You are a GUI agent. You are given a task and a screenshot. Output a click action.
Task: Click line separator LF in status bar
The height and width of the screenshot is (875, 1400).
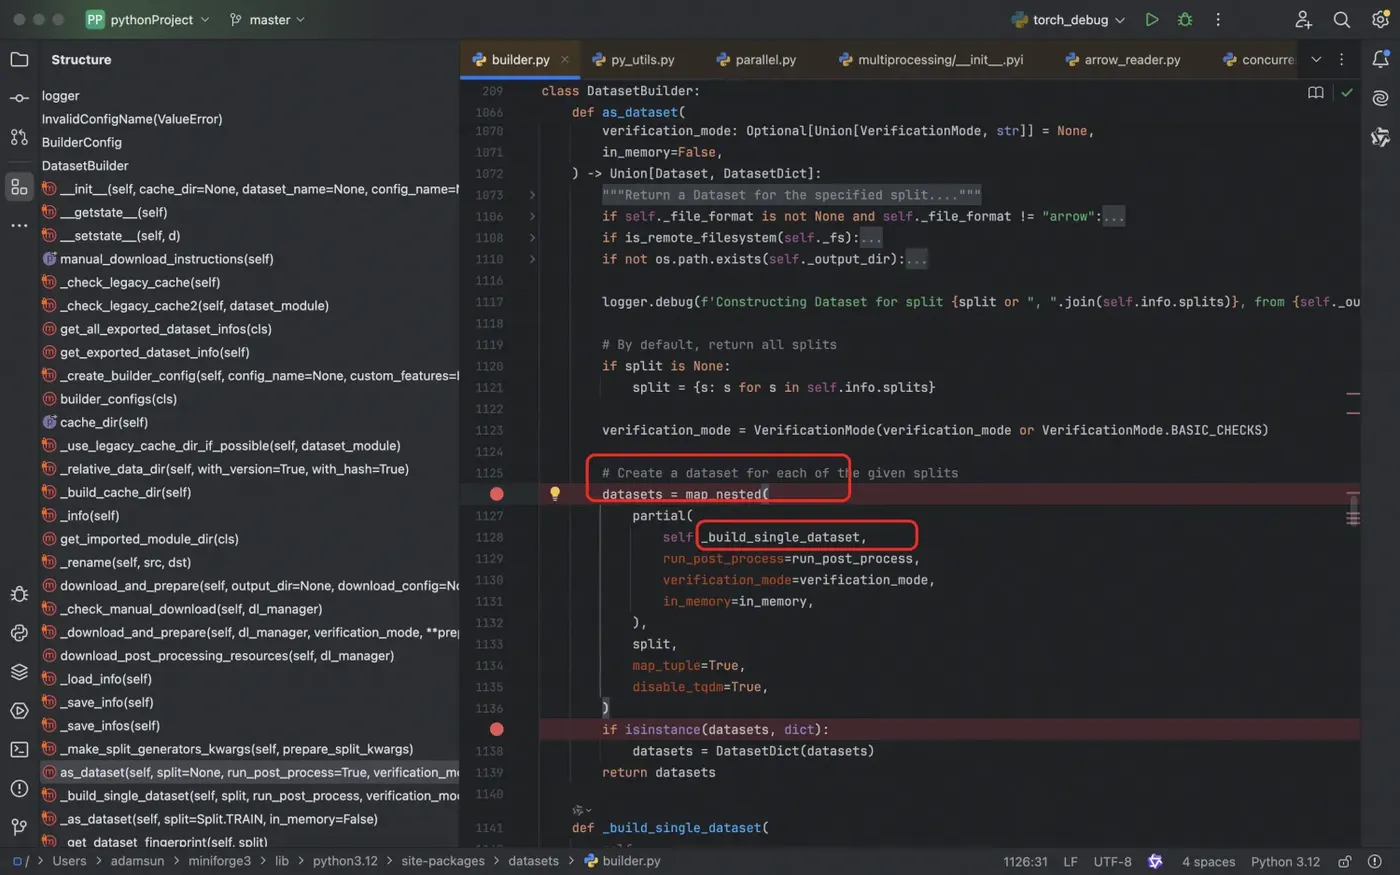(x=1070, y=861)
